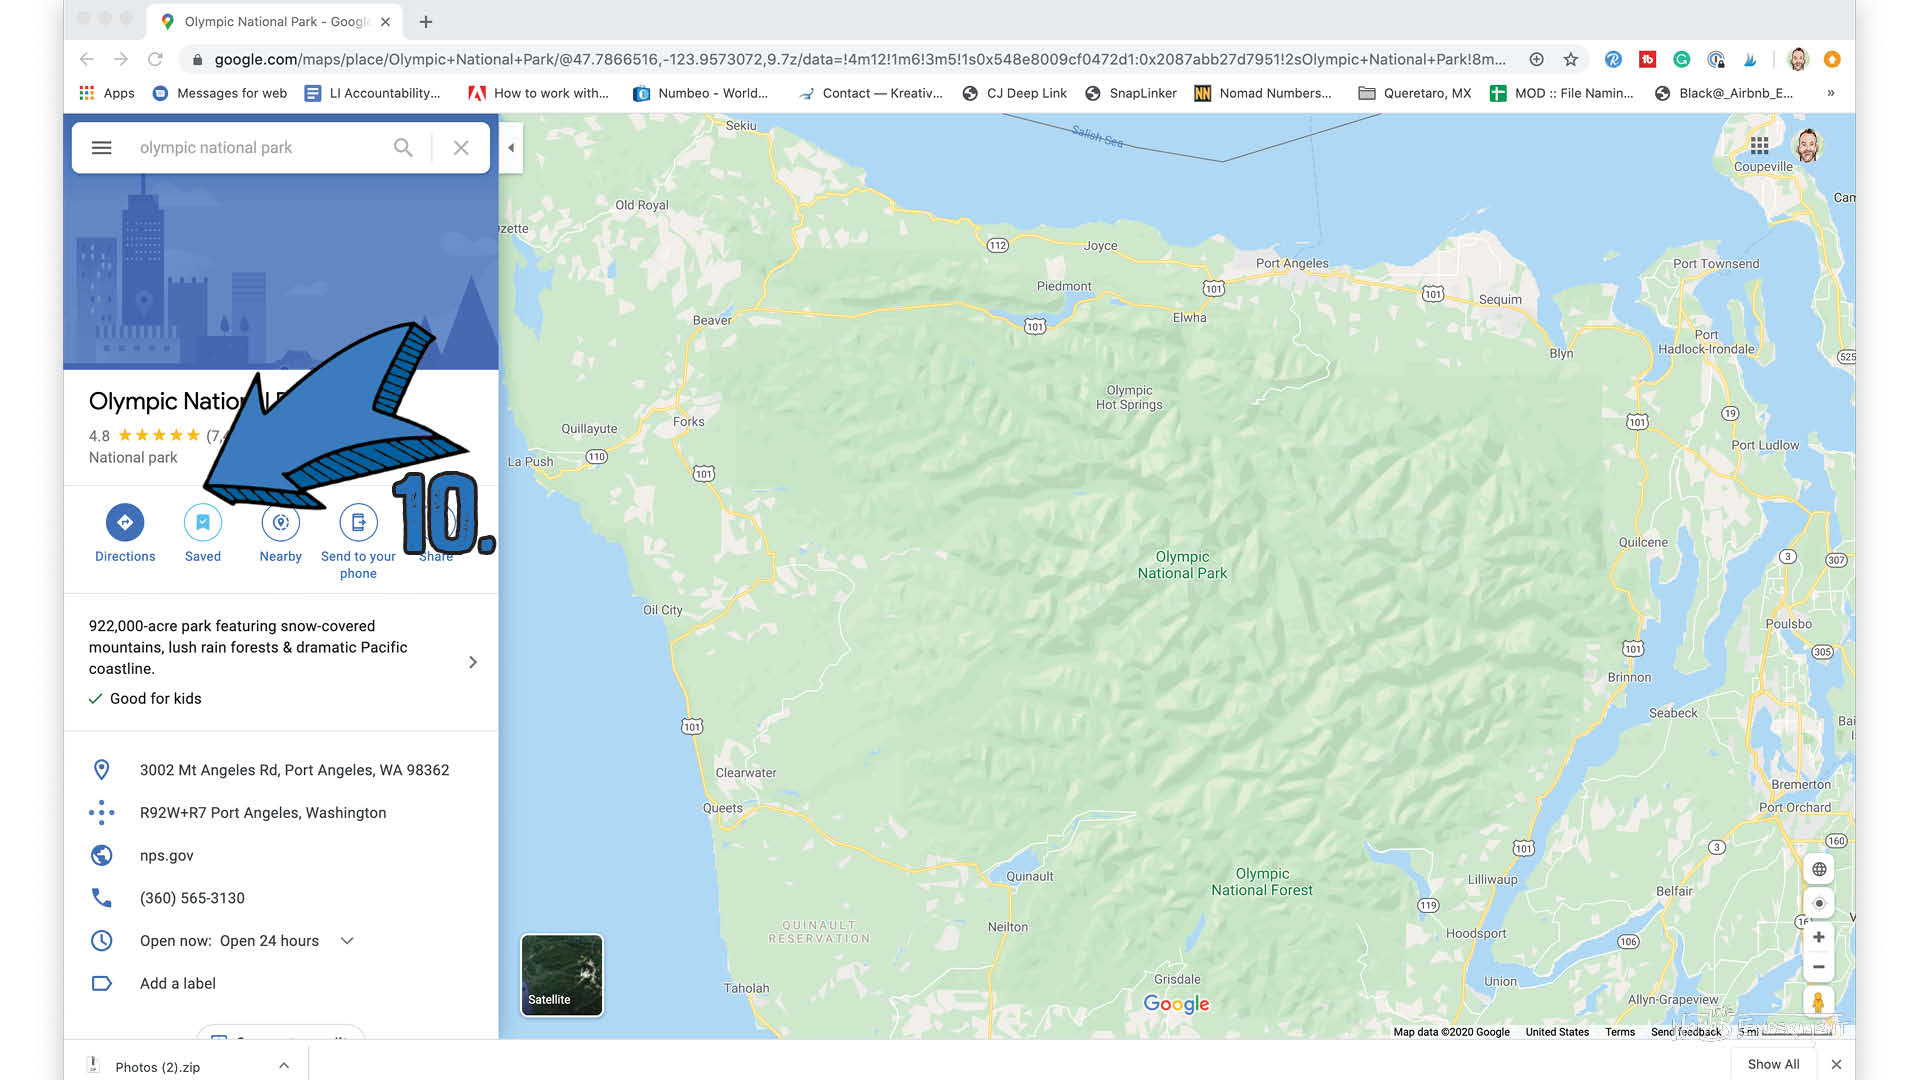Open Nomad Numbers bookmark
Viewport: 1920px width, 1080px height.
1264,93
